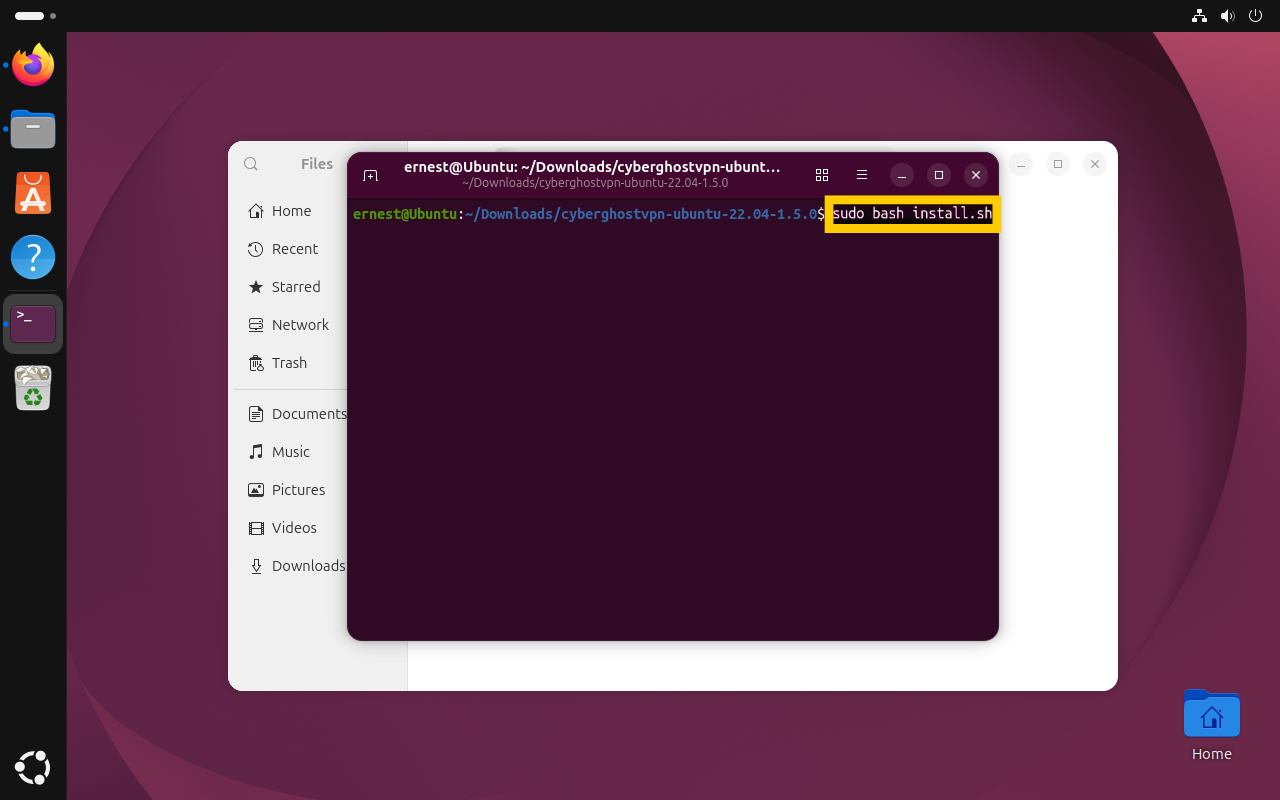Click the search icon in Files
The height and width of the screenshot is (800, 1280).
pos(251,164)
